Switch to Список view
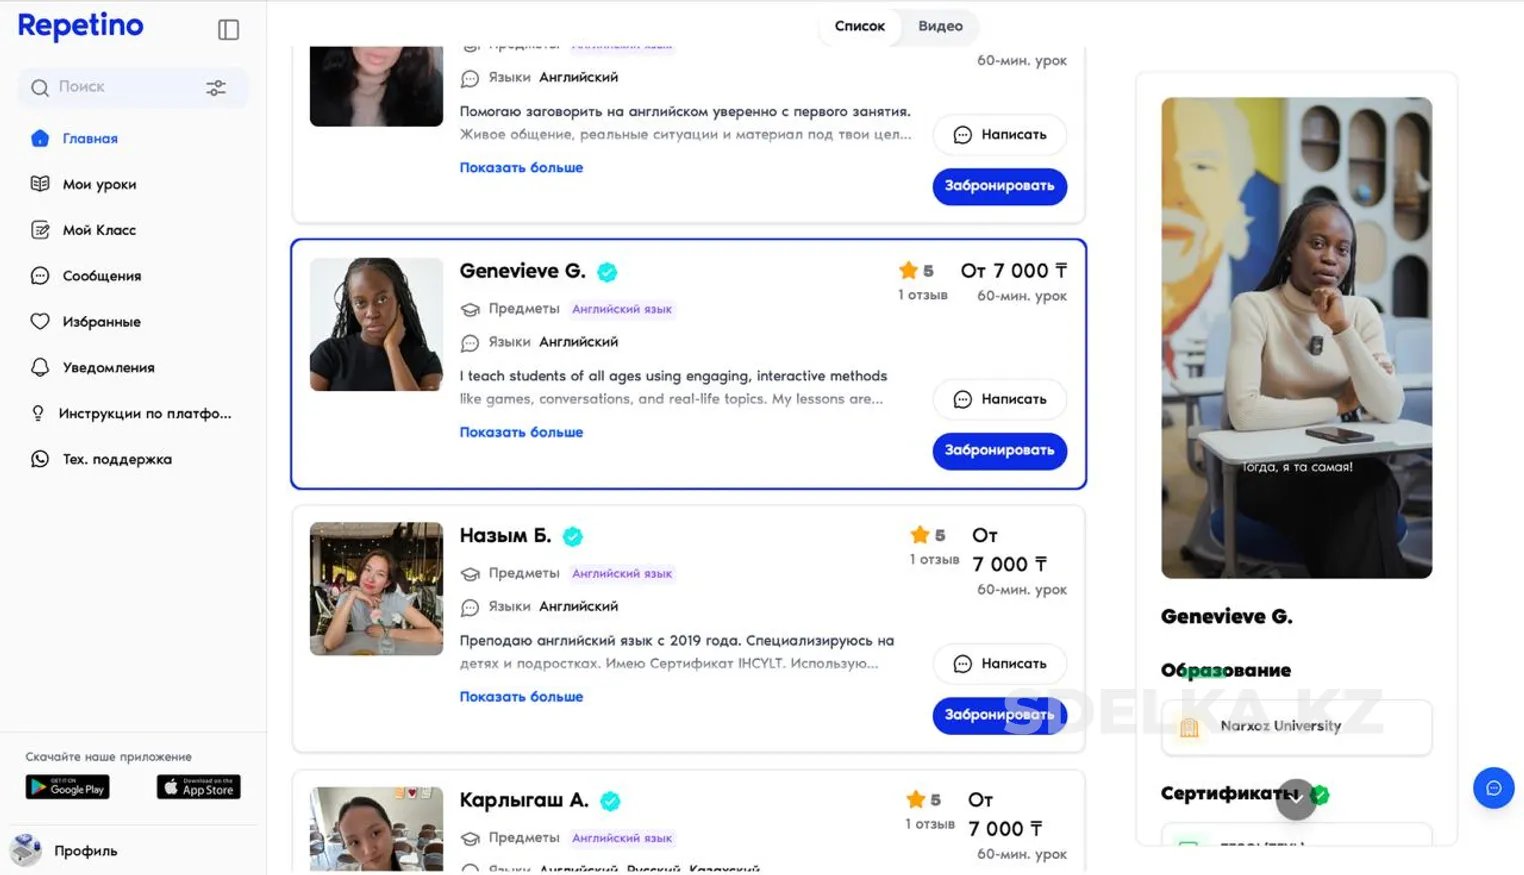The height and width of the screenshot is (875, 1524). point(859,26)
